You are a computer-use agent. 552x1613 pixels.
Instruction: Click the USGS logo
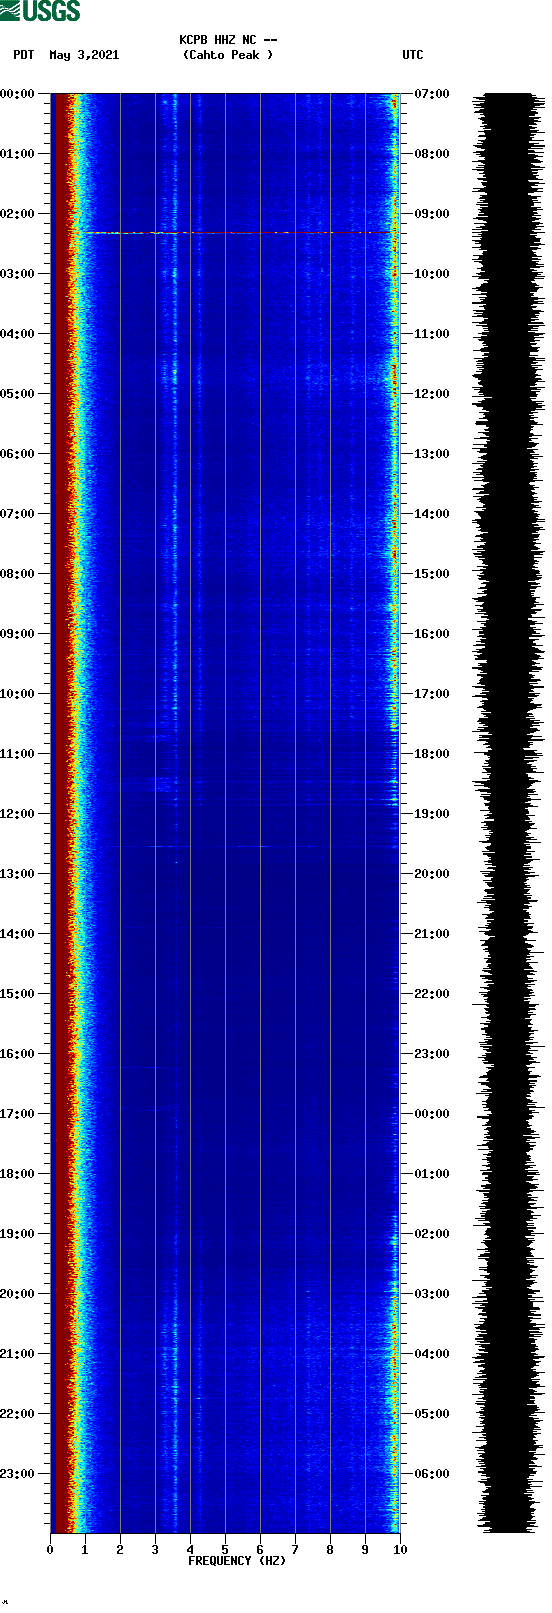pos(40,11)
